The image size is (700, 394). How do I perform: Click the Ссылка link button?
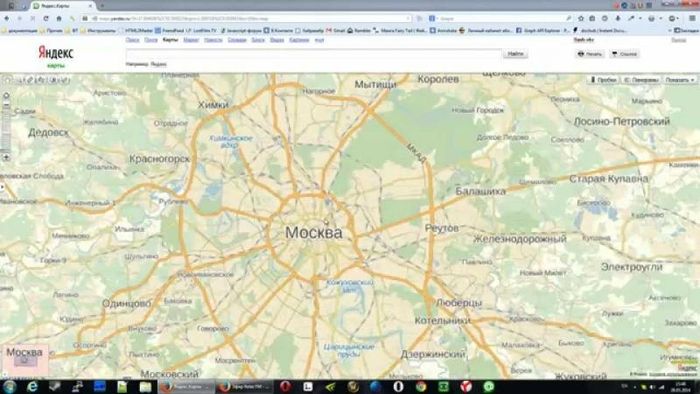[625, 54]
